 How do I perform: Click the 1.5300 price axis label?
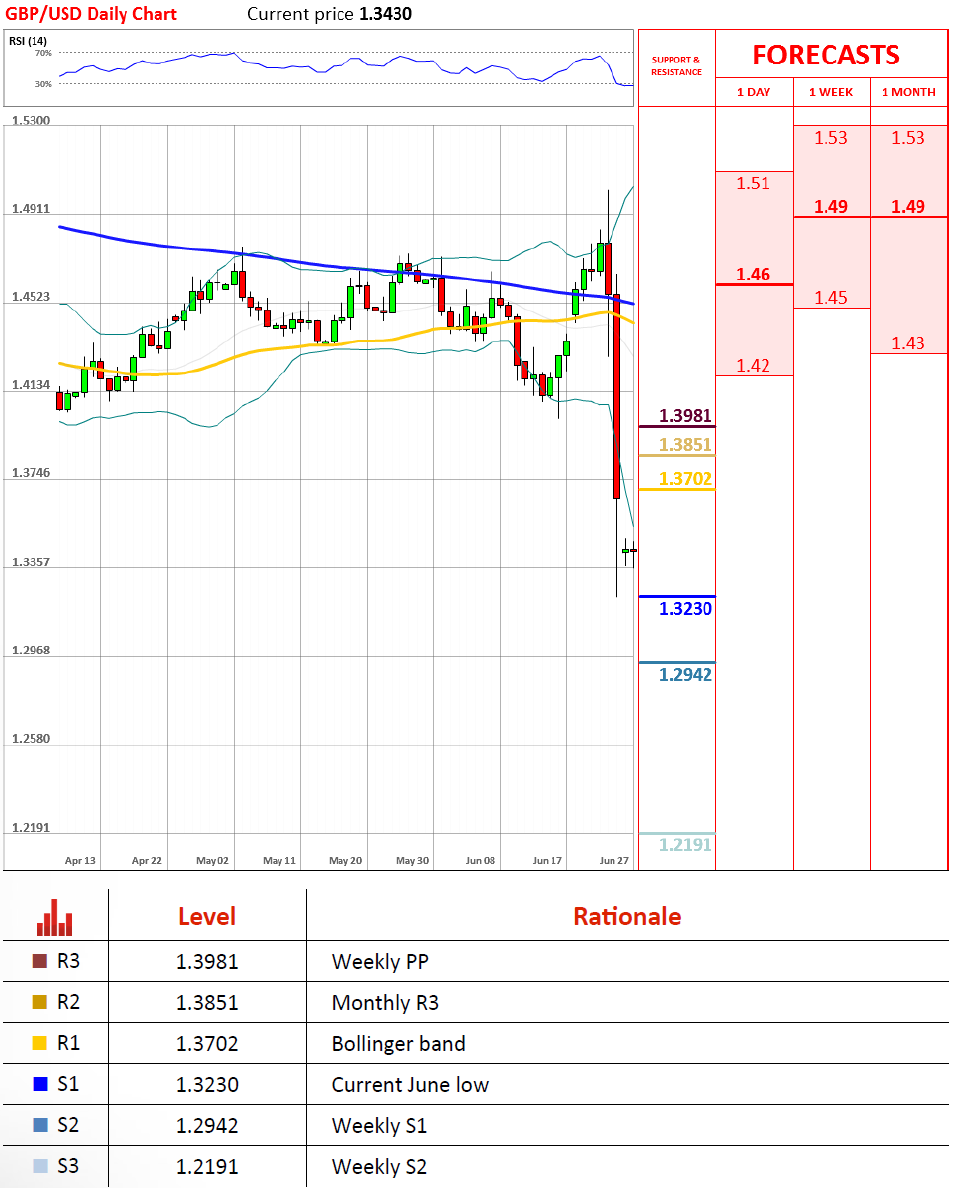point(31,120)
